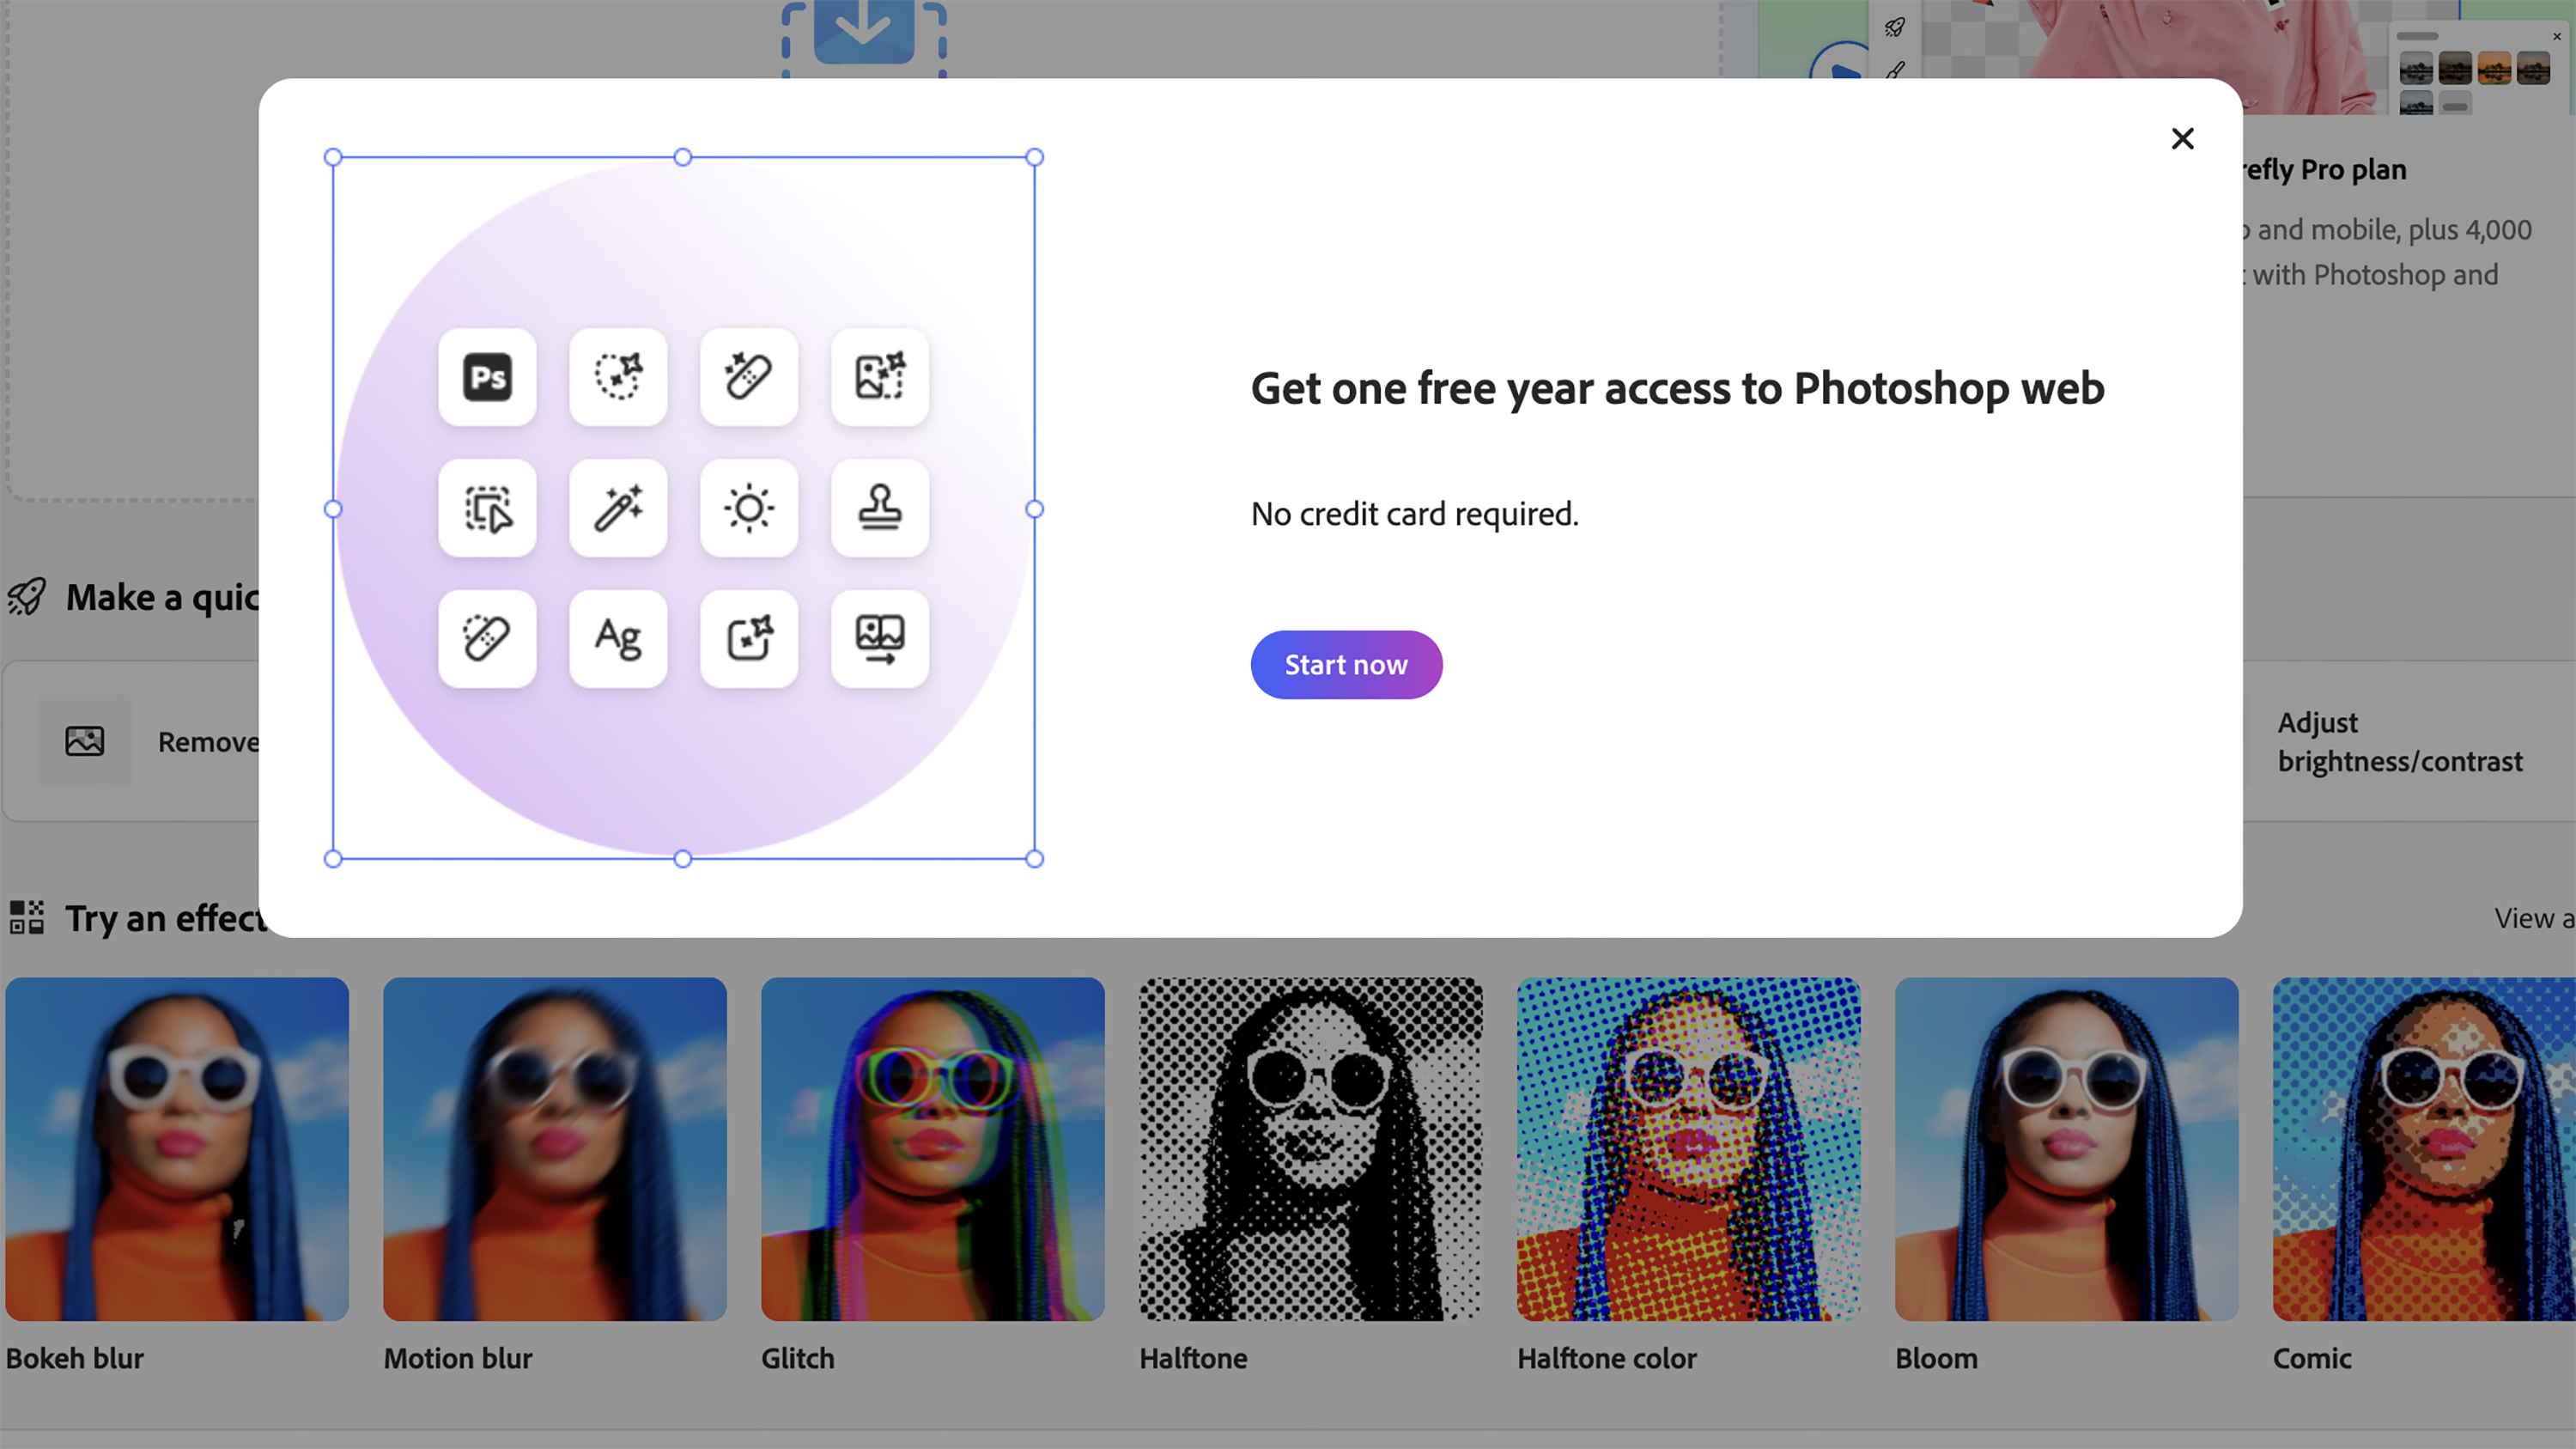Click the dotted circle sparkle selection tile
The width and height of the screenshot is (2576, 1449).
coord(618,377)
